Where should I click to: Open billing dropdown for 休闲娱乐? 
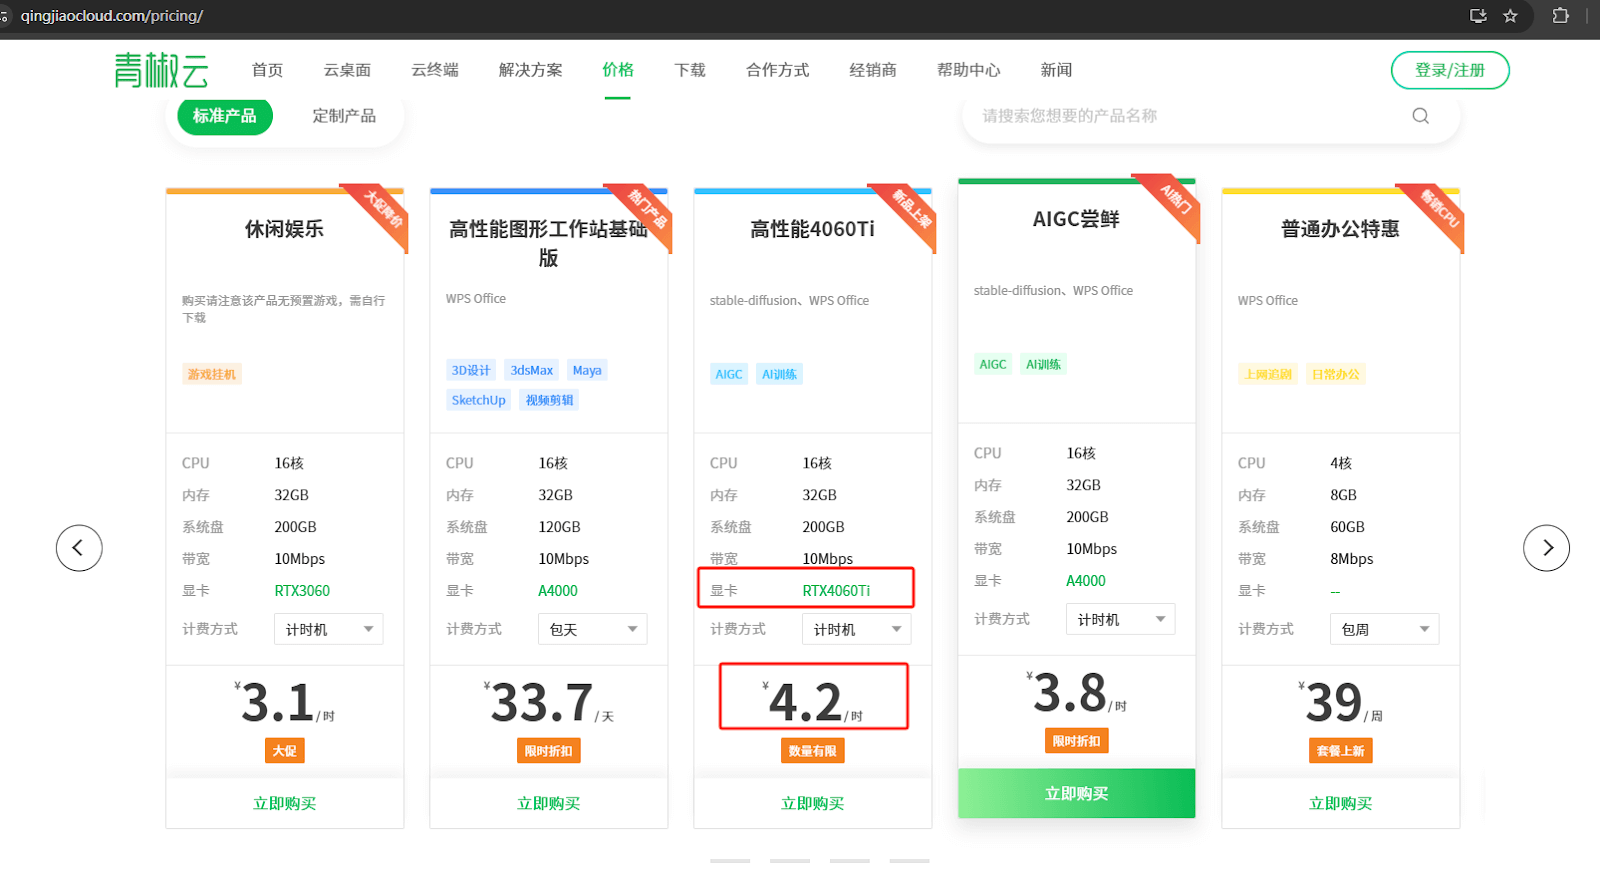[x=329, y=629]
